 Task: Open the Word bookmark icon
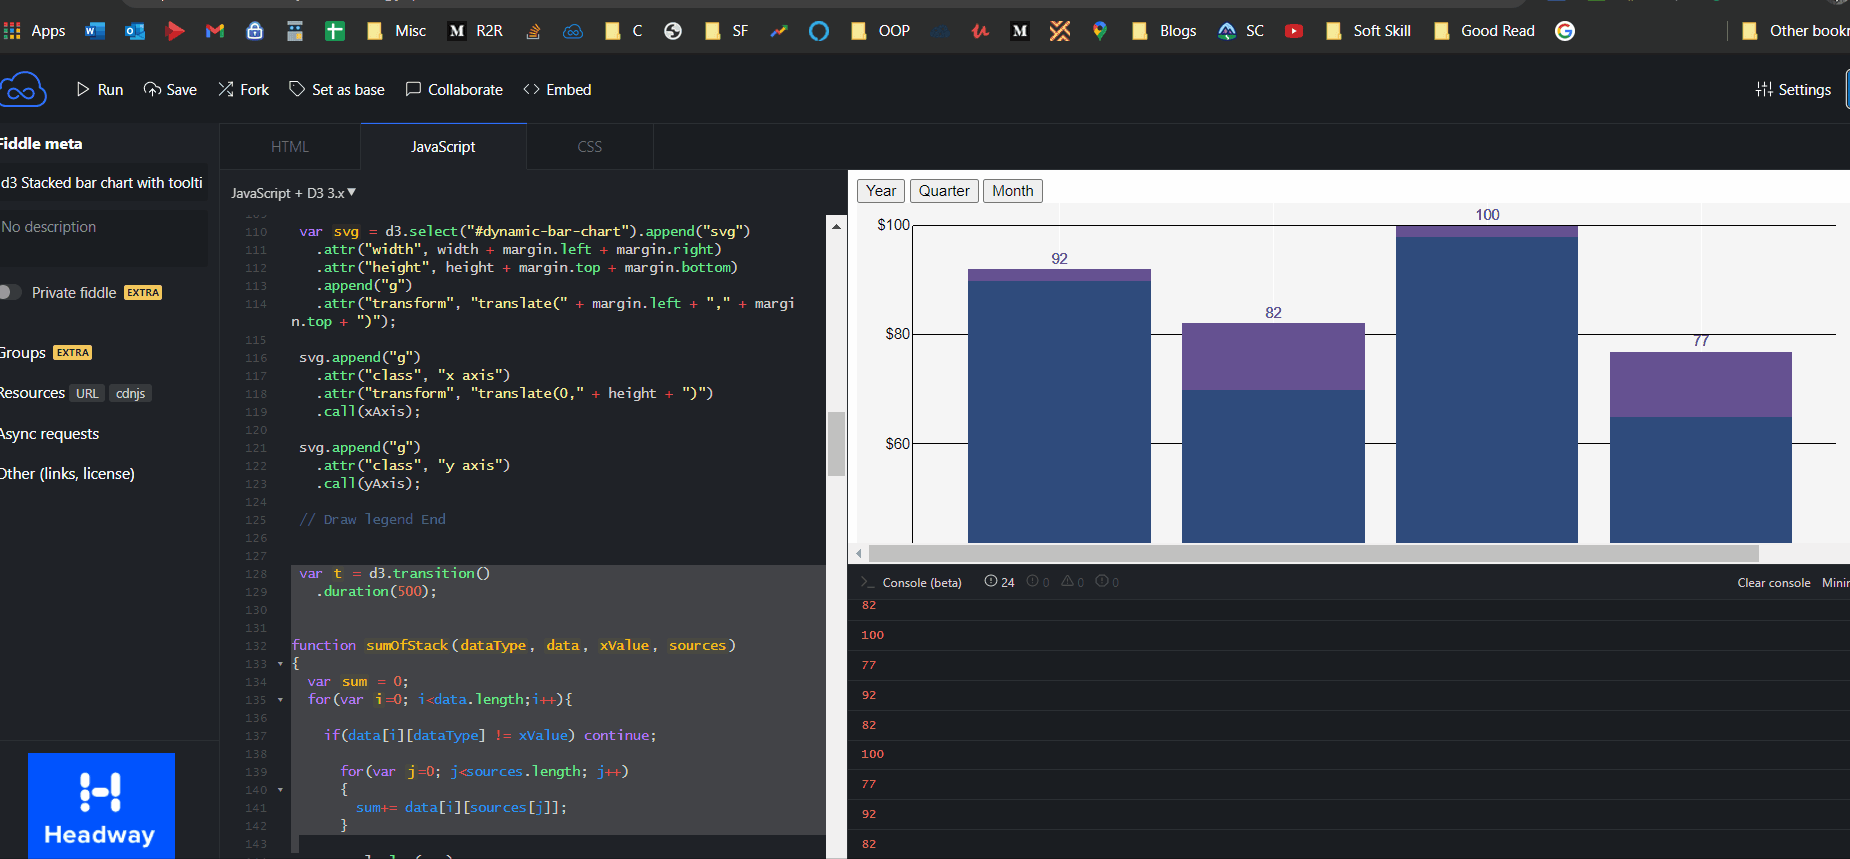pos(95,31)
